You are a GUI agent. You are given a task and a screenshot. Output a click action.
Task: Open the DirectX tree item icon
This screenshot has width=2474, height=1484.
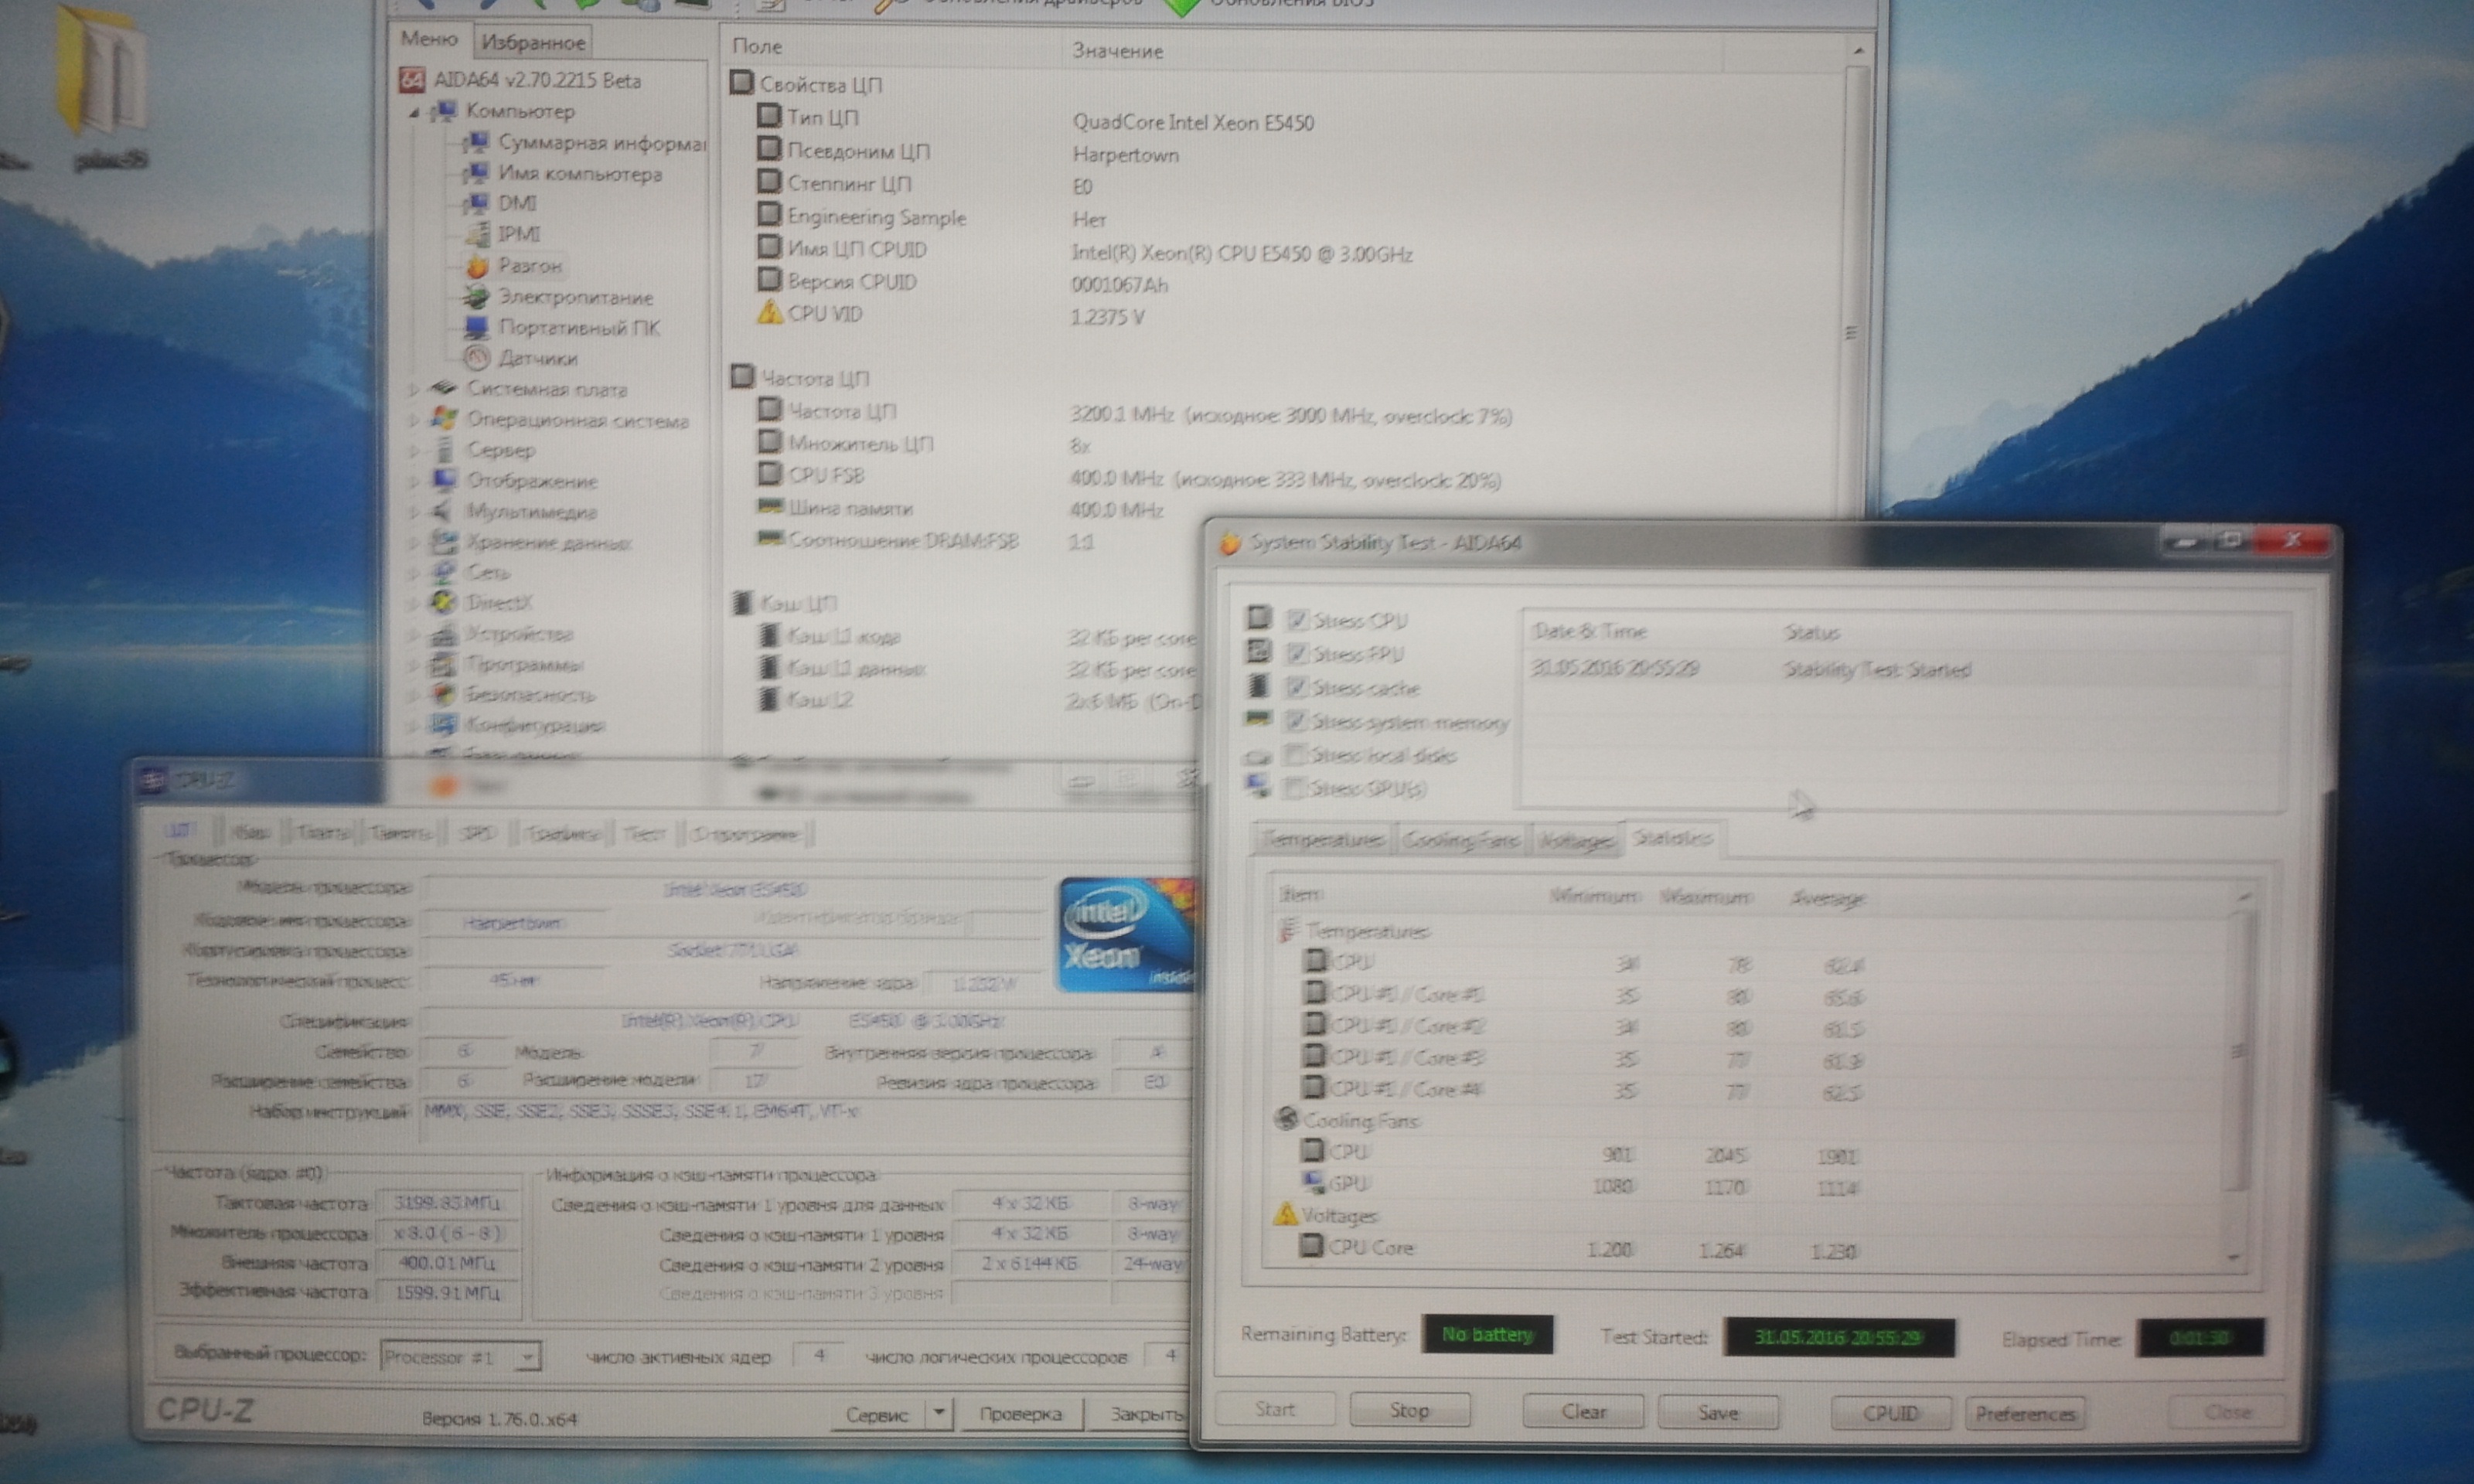point(443,602)
